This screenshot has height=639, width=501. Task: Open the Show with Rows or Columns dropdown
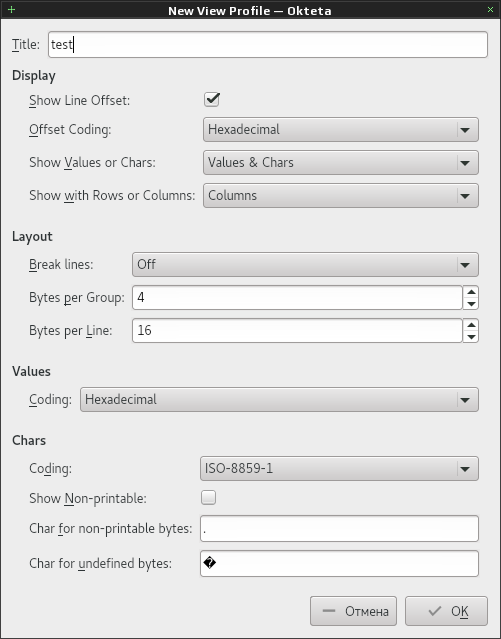coord(341,196)
